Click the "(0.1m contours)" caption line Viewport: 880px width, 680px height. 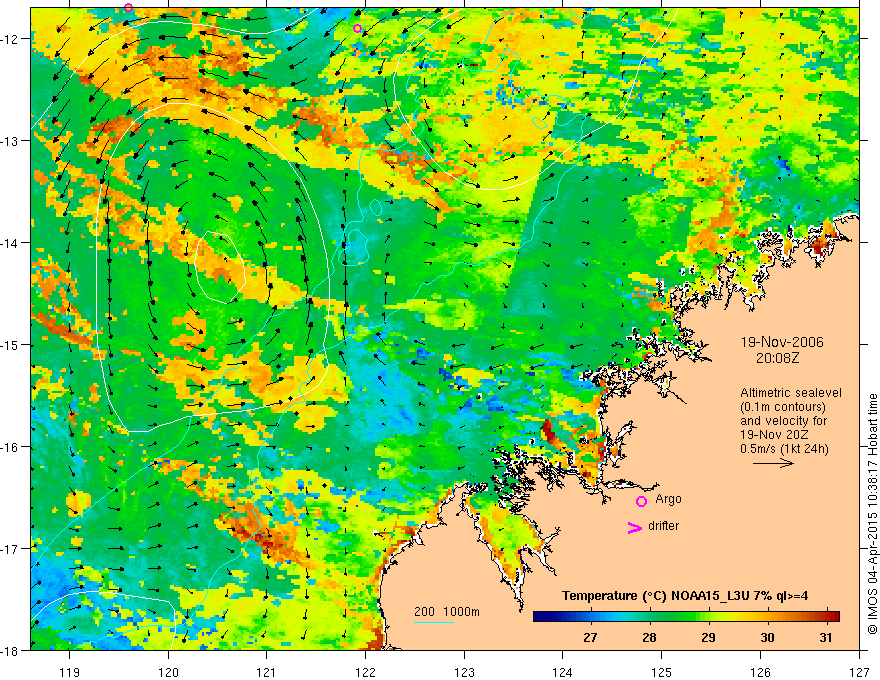click(x=783, y=407)
